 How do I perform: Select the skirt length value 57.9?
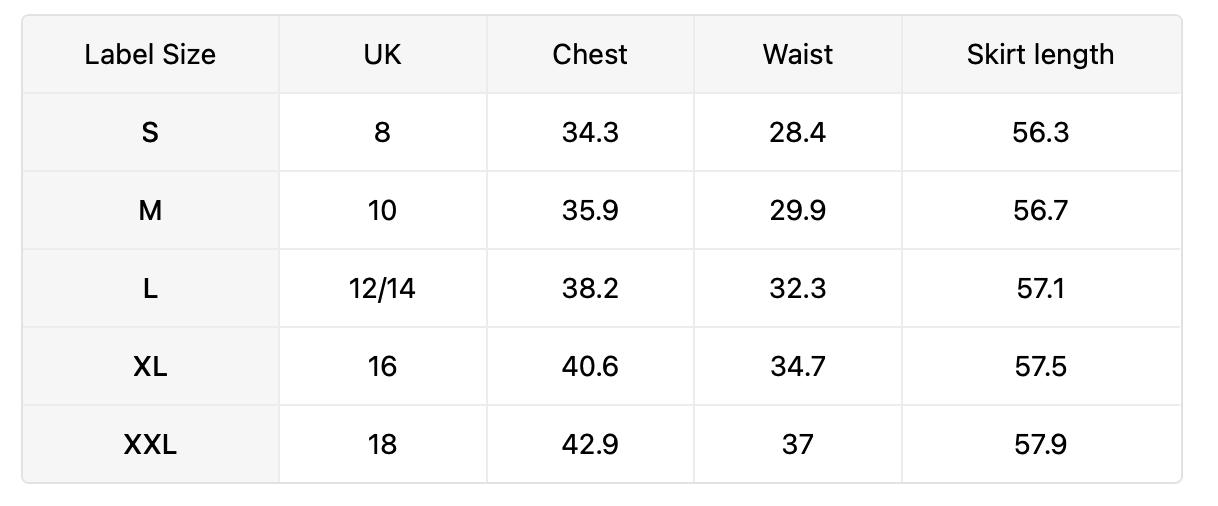1041,444
